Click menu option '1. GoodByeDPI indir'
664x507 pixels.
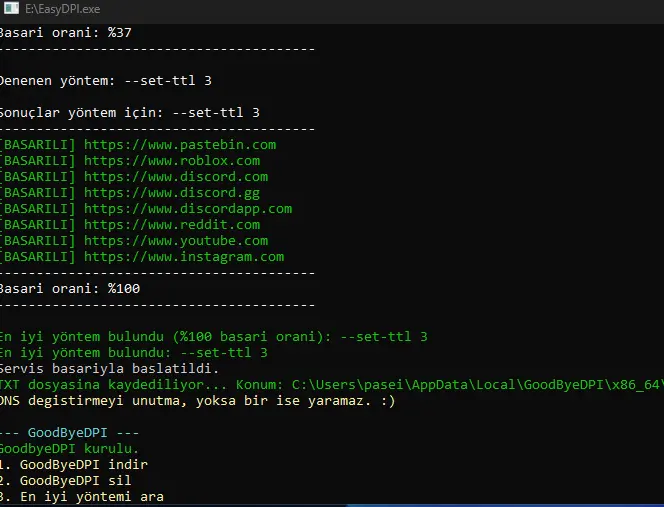[x=74, y=465]
